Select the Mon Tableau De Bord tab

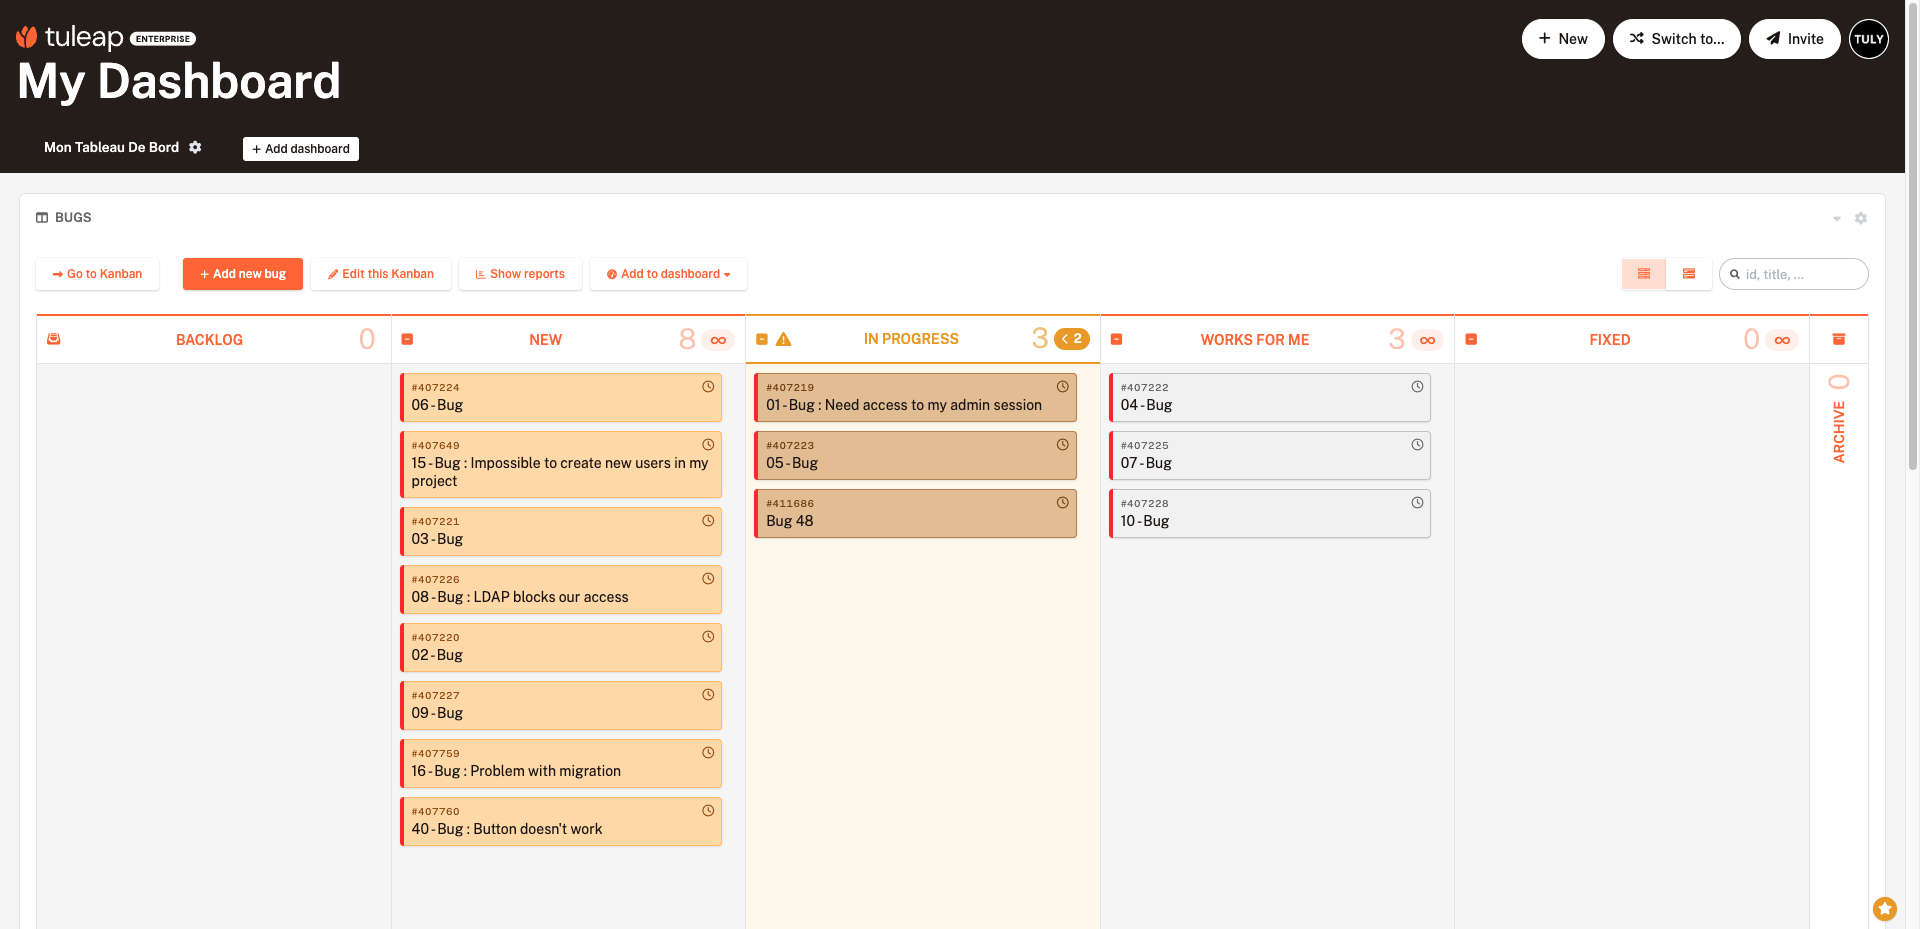[x=112, y=147]
